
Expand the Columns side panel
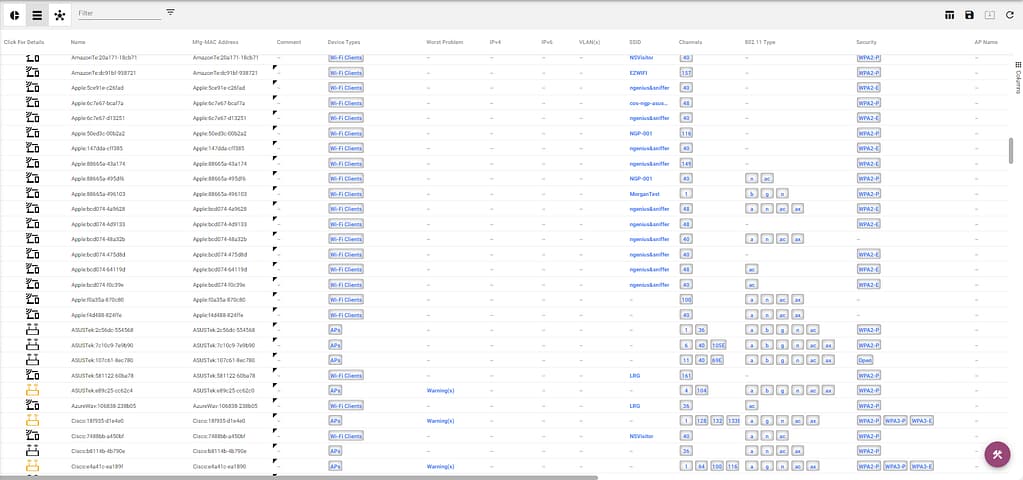(x=1017, y=81)
